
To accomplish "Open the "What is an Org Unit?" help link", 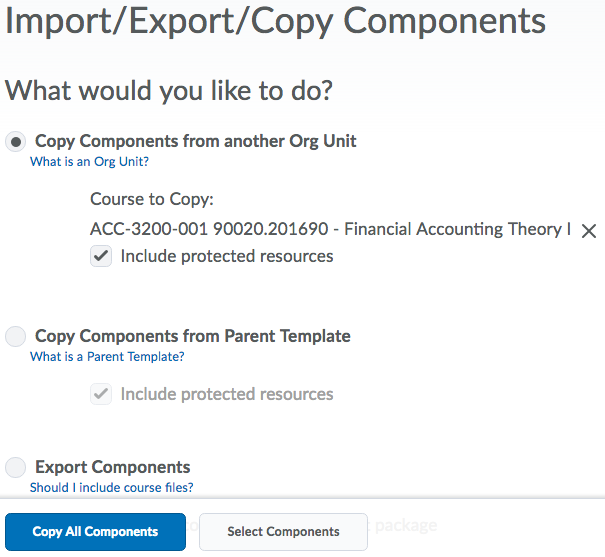I will click(89, 162).
